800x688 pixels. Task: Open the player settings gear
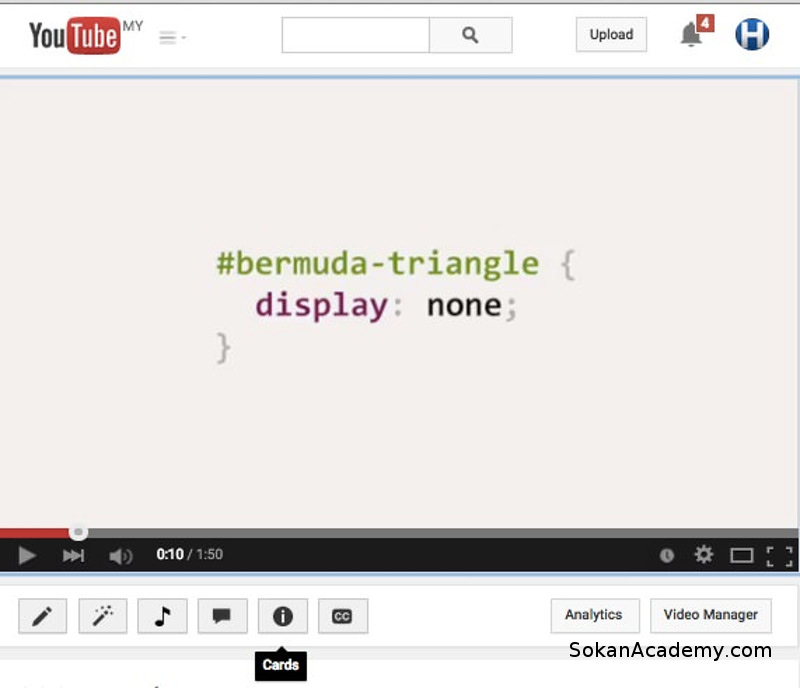click(704, 554)
